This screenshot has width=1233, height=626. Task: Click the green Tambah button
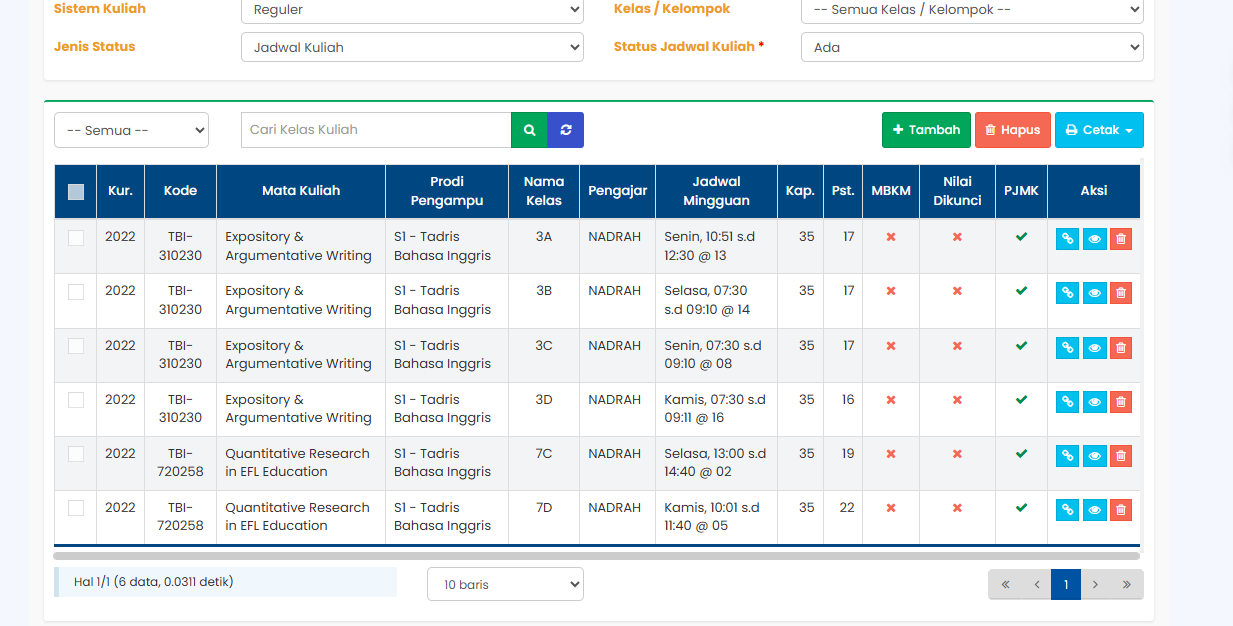coord(926,130)
